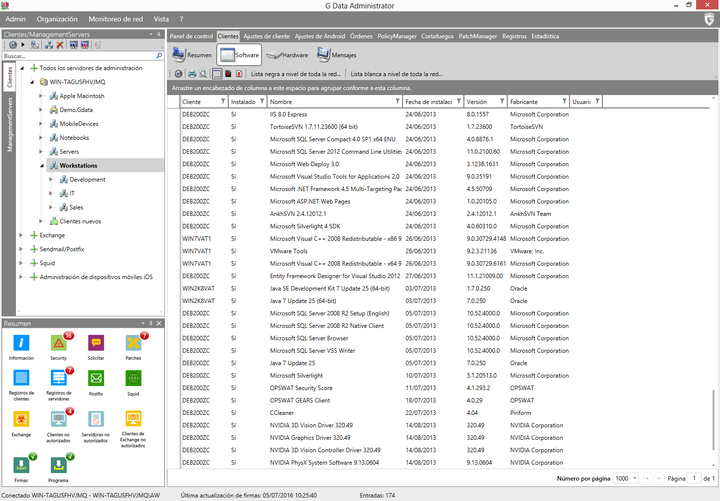
Task: Toggle filter on Fabricante column
Action: pos(564,101)
